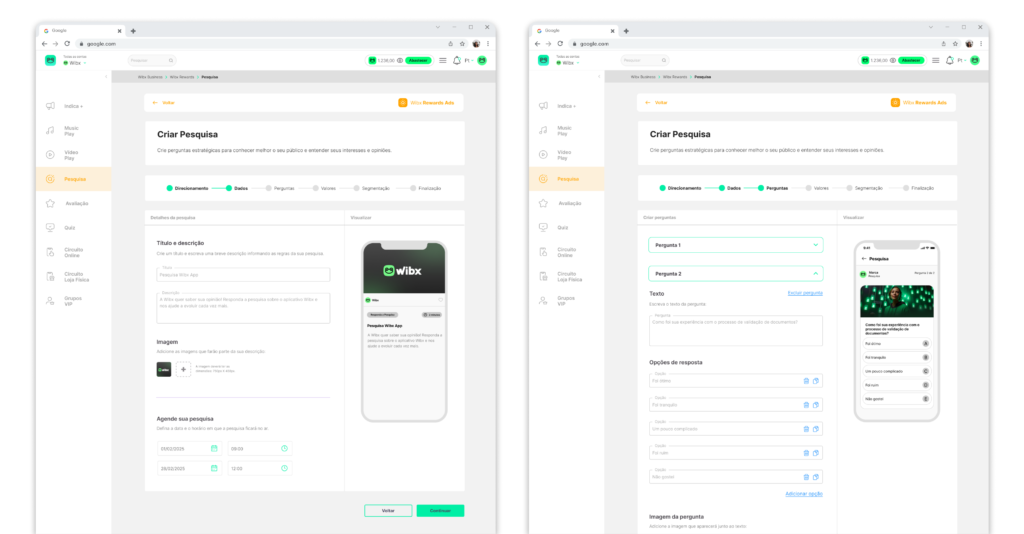Reload page in left window browser toolbar
Image resolution: width=1024 pixels, height=534 pixels.
[67, 44]
